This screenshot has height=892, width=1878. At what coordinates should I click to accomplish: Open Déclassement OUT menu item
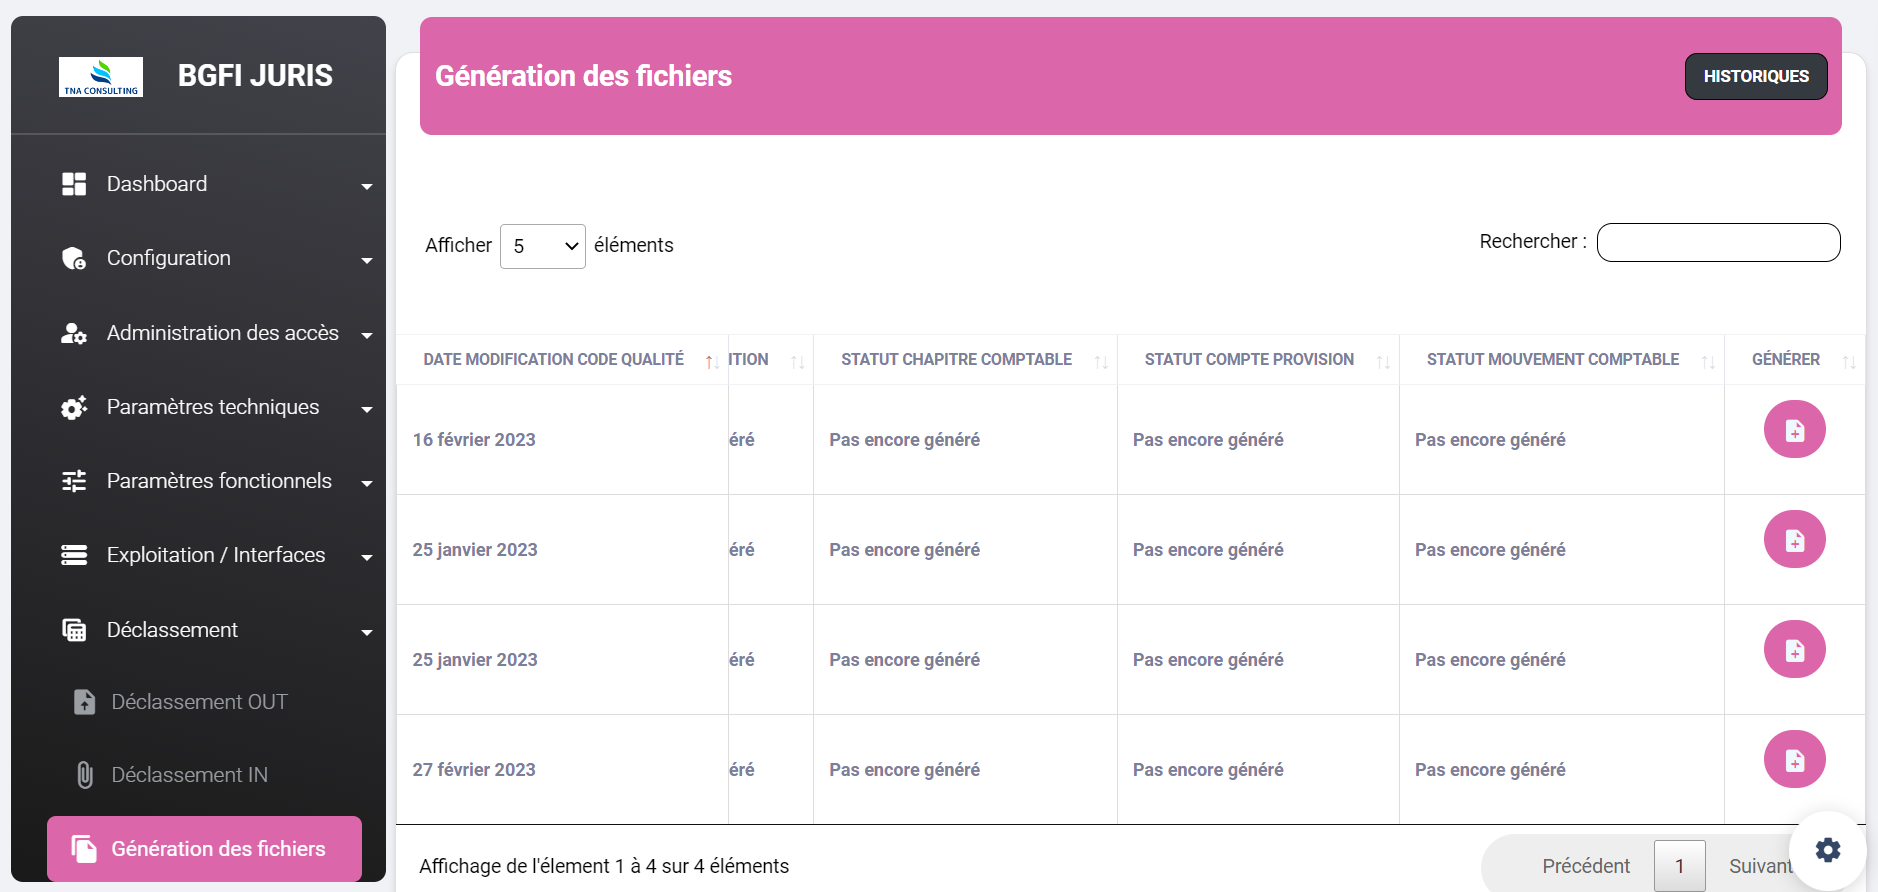[199, 702]
